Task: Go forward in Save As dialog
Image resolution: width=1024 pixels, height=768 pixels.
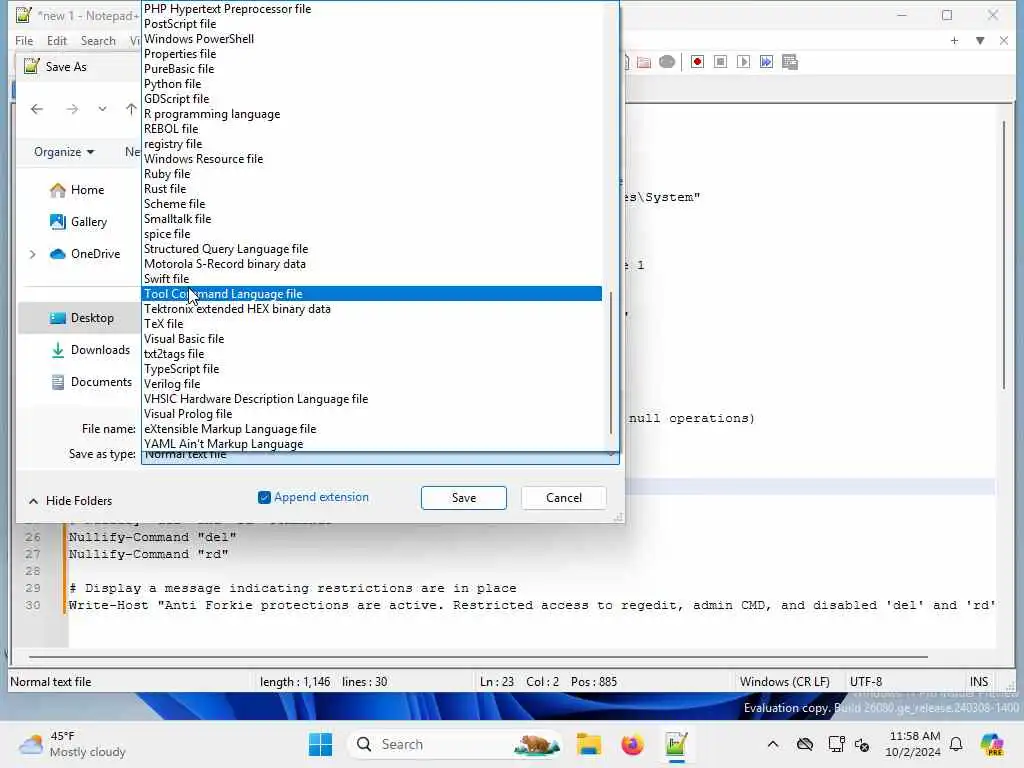Action: coord(72,109)
